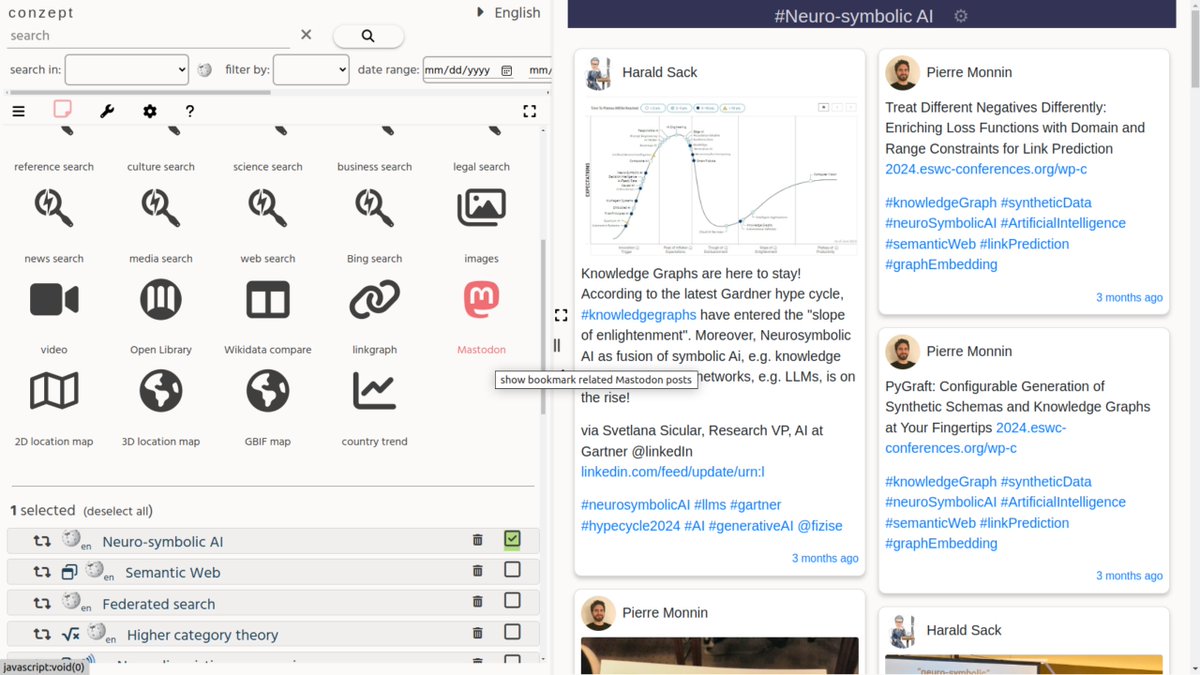Open help via the question mark
1200x675 pixels.
[x=190, y=111]
